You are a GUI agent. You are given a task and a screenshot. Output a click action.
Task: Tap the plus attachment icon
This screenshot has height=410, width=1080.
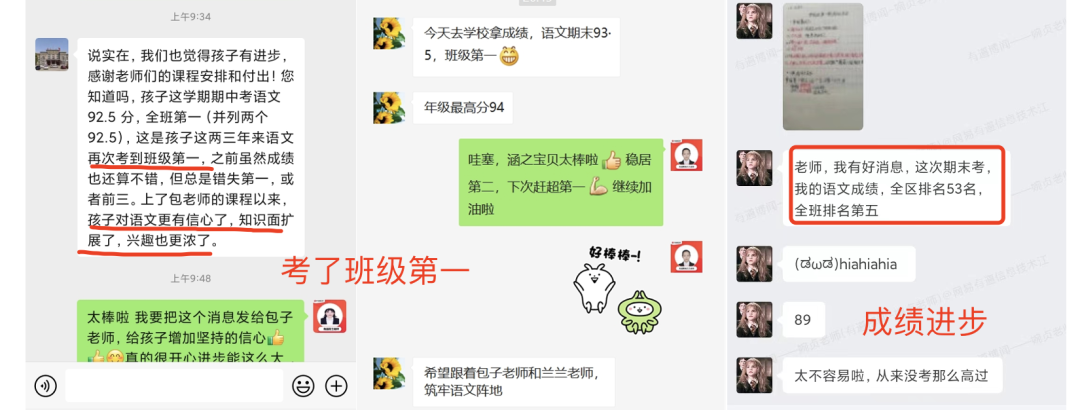[x=336, y=386]
